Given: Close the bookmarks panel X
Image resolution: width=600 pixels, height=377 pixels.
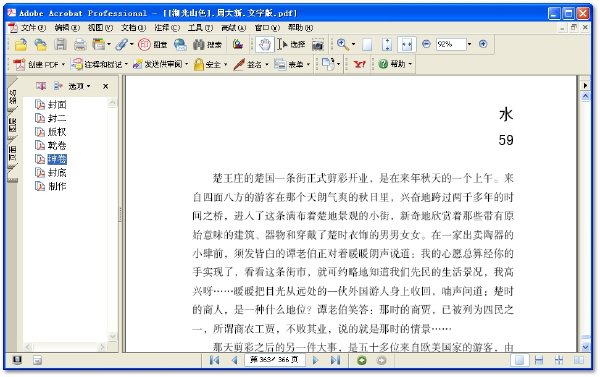Looking at the screenshot, I should (106, 86).
